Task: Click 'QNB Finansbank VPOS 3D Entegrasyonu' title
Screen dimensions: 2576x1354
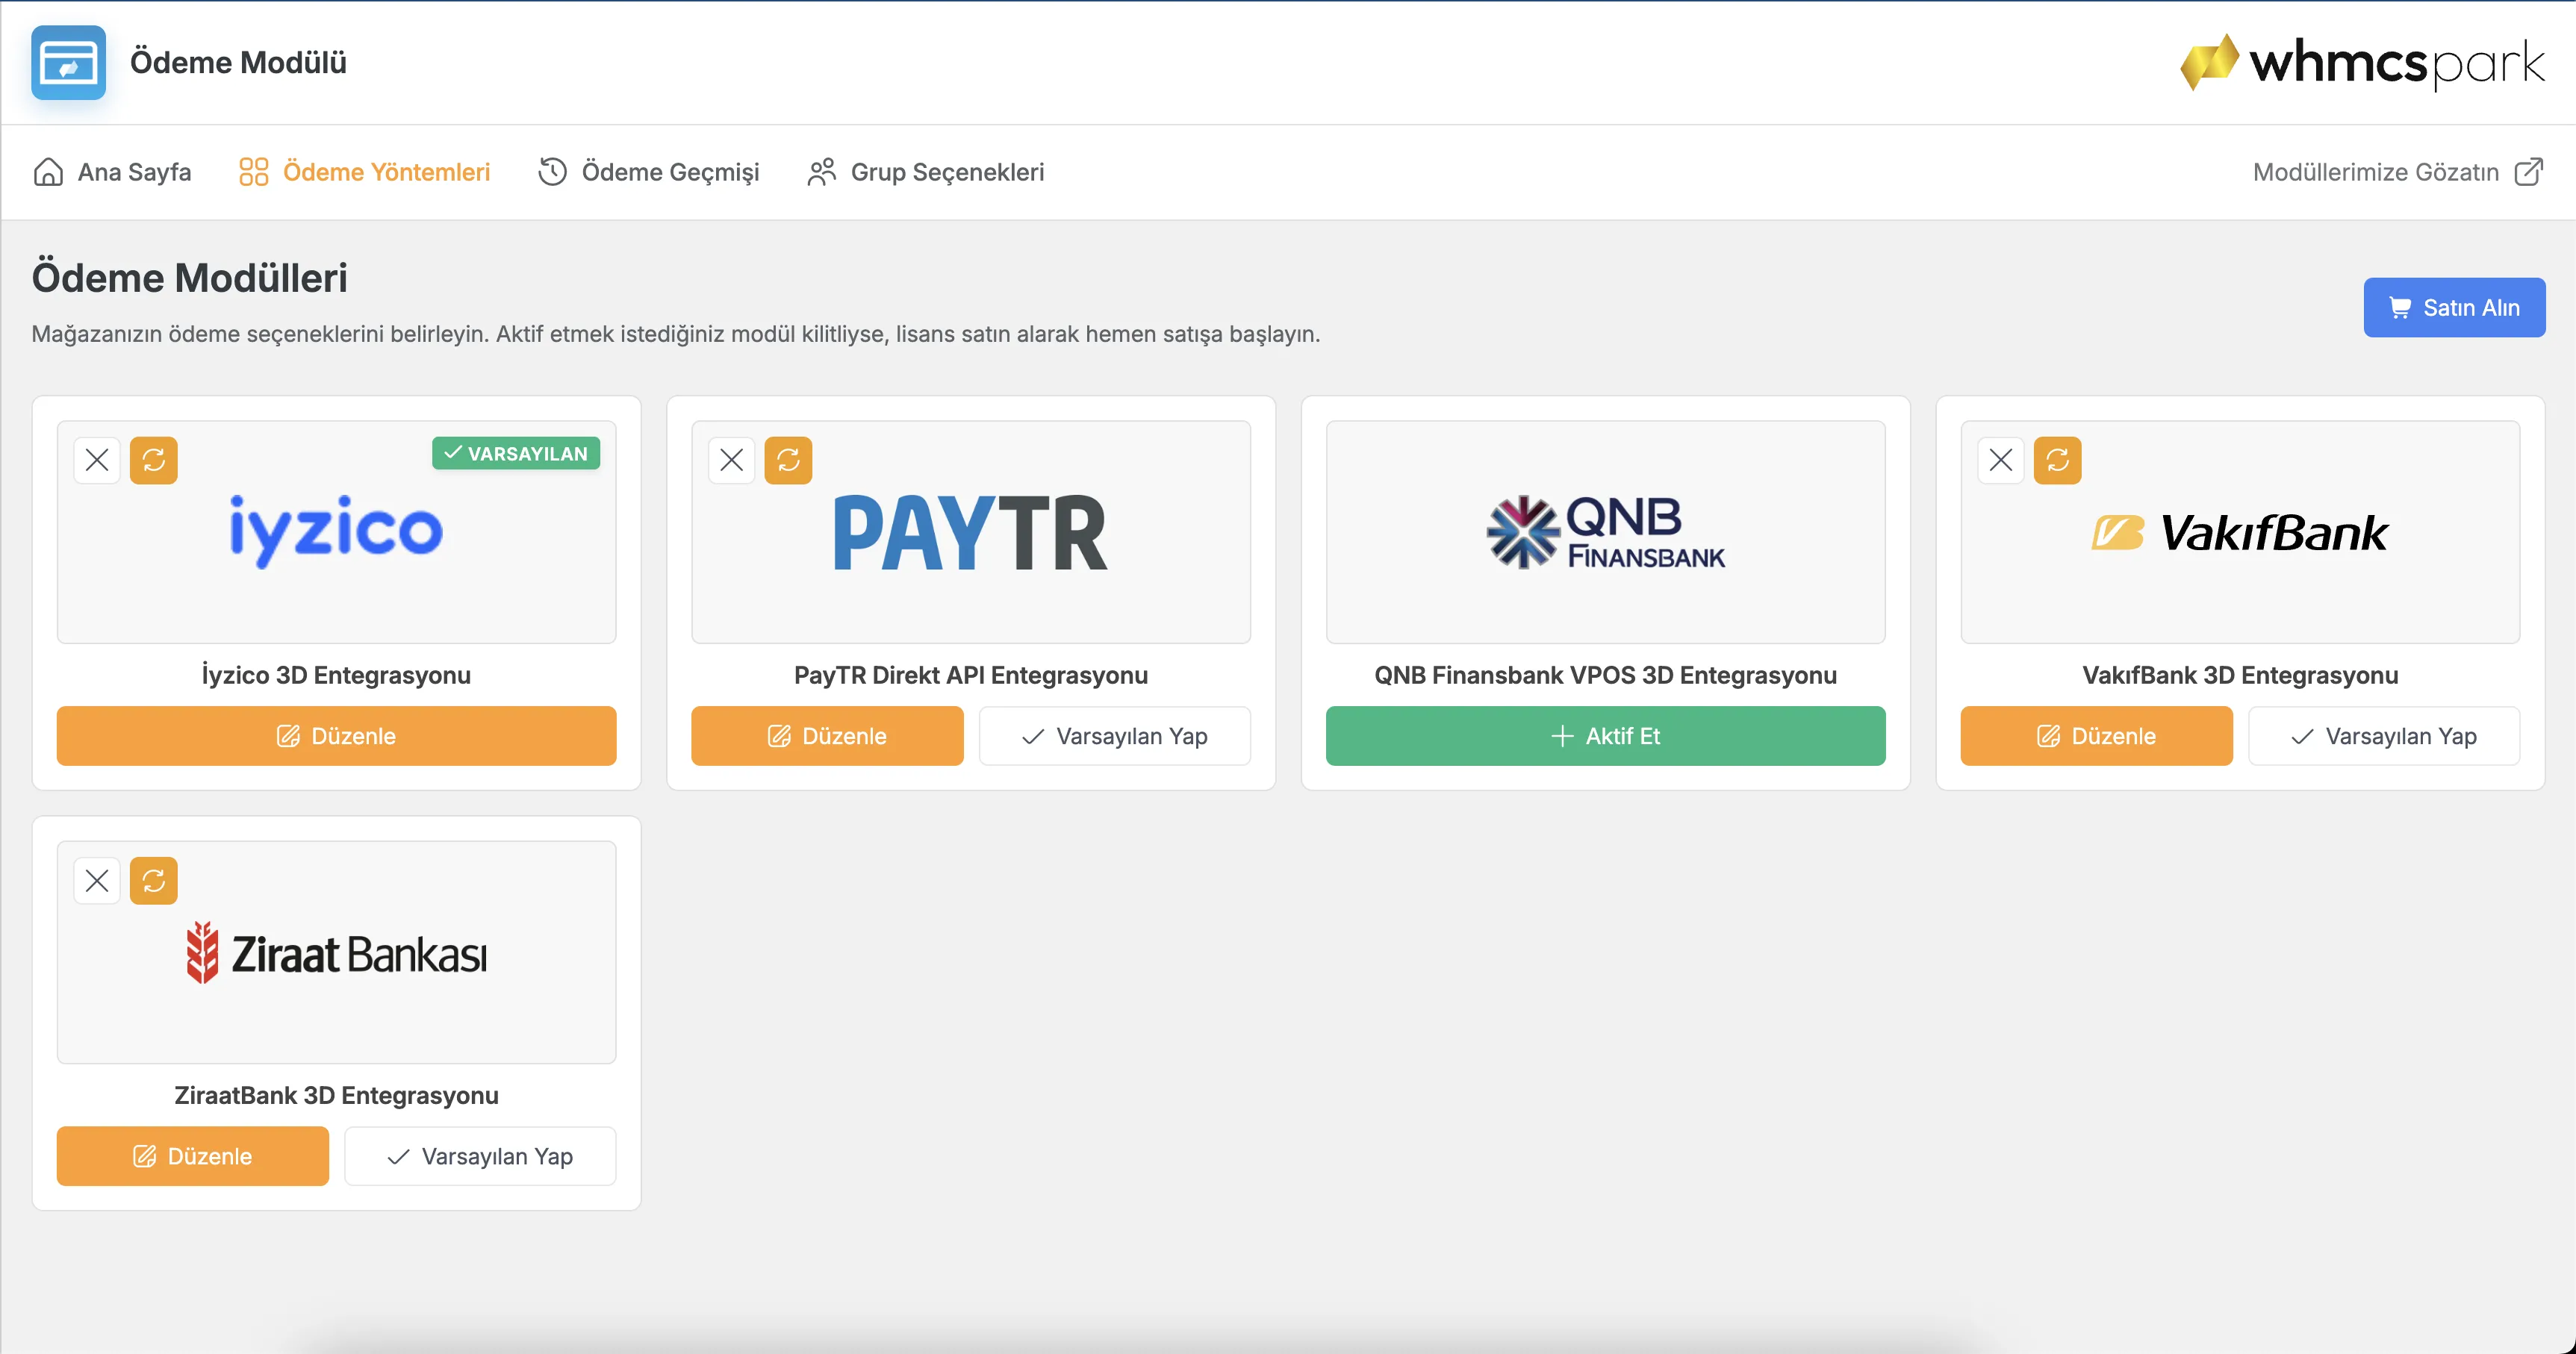Action: click(x=1606, y=675)
